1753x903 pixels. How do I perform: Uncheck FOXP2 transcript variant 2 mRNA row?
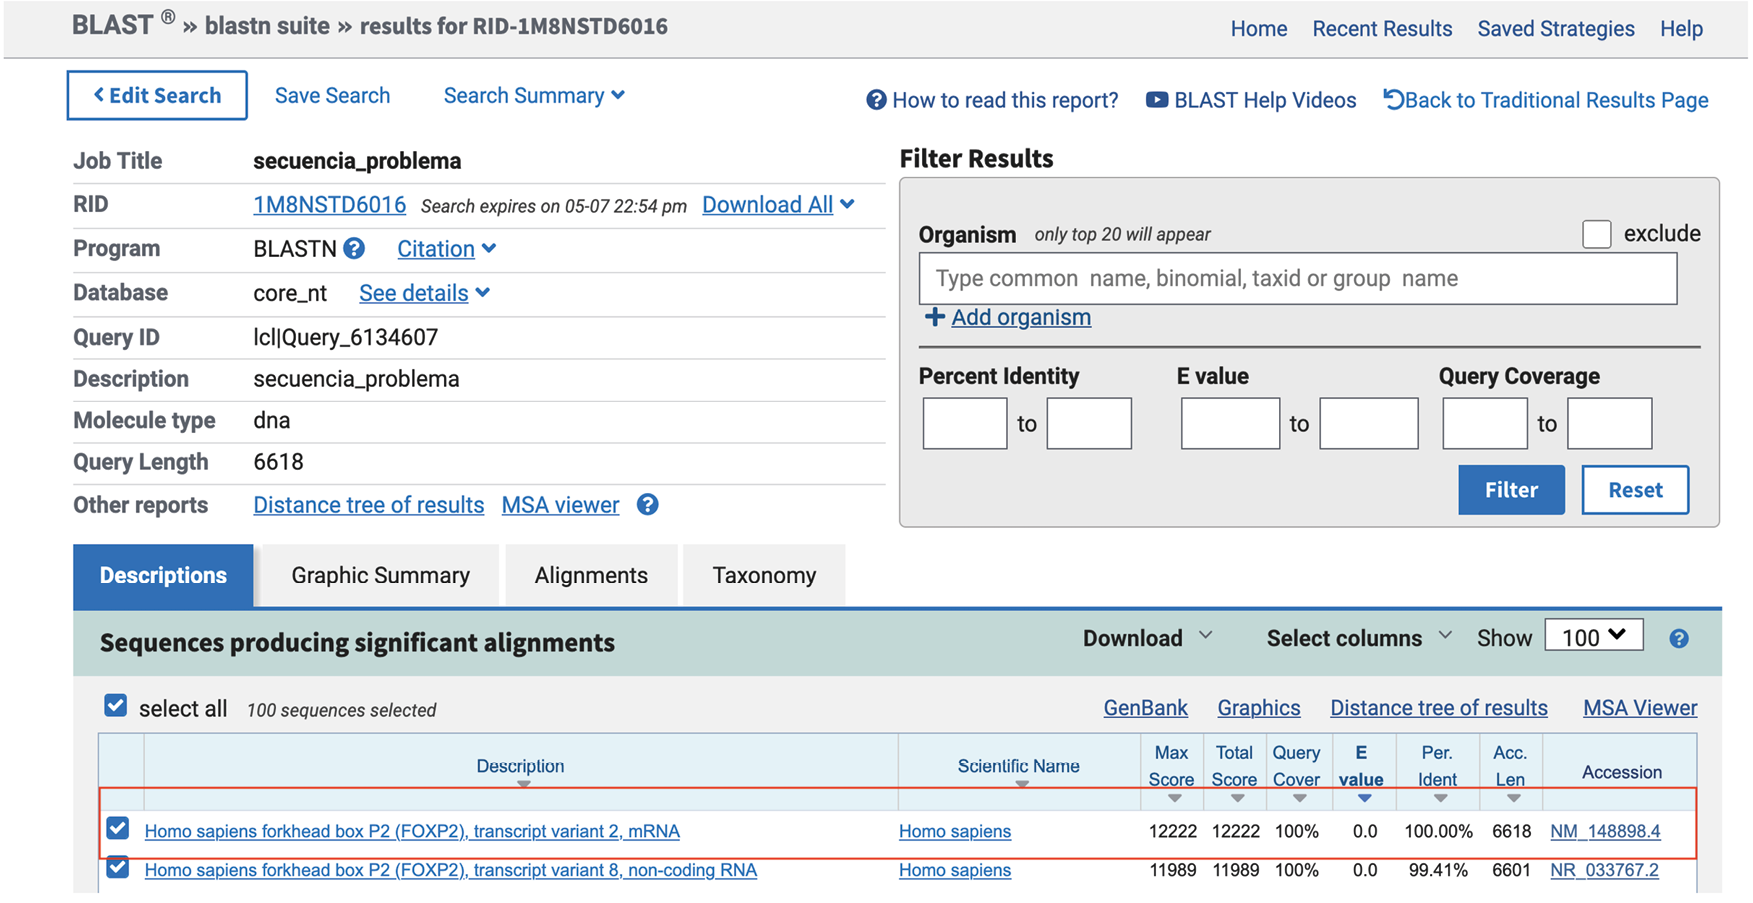[x=118, y=829]
